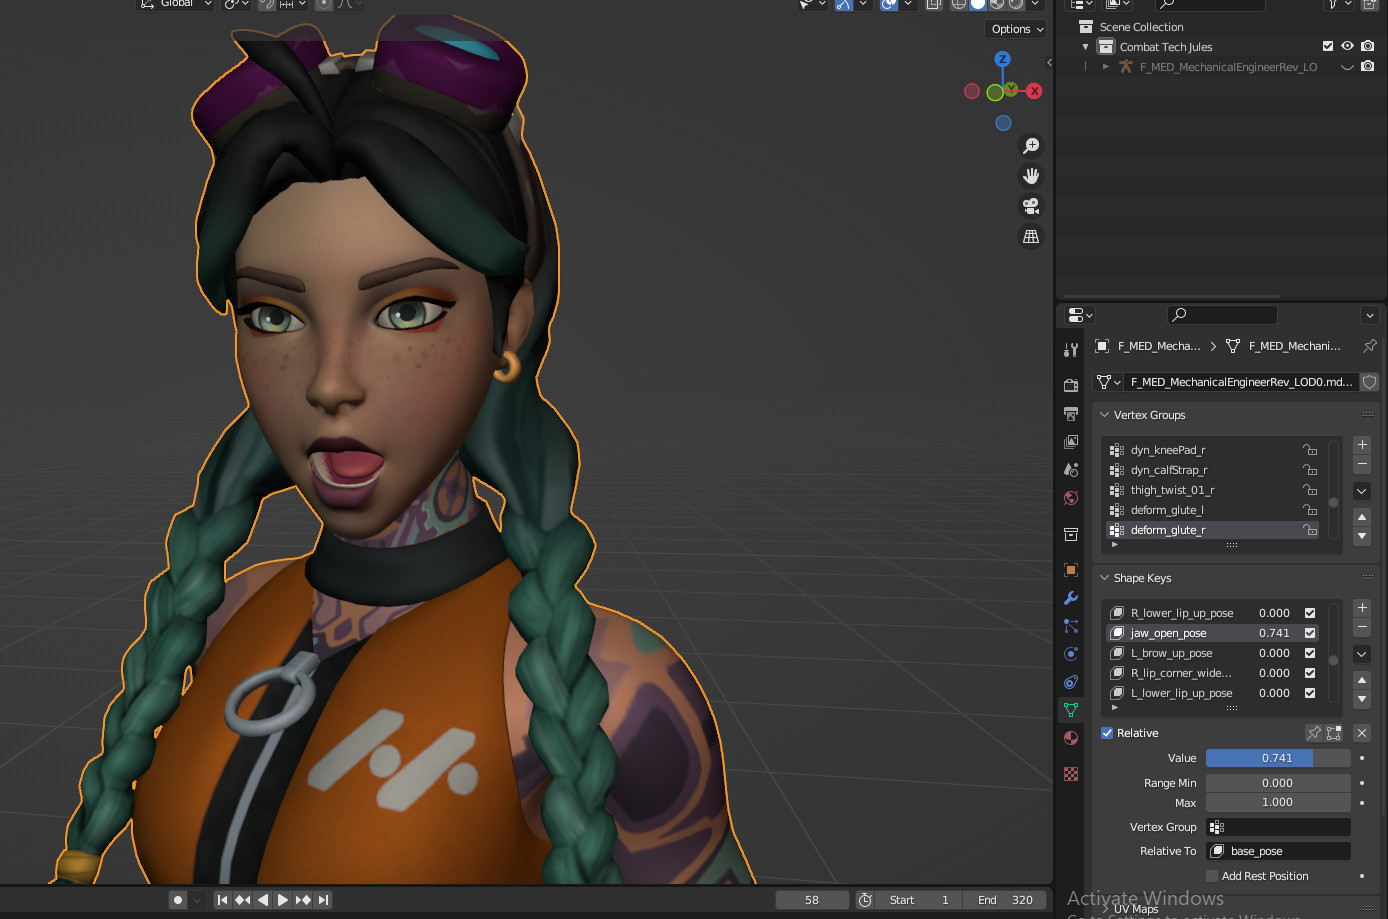Open the View Layer properties tab
1388x919 pixels.
(1071, 441)
